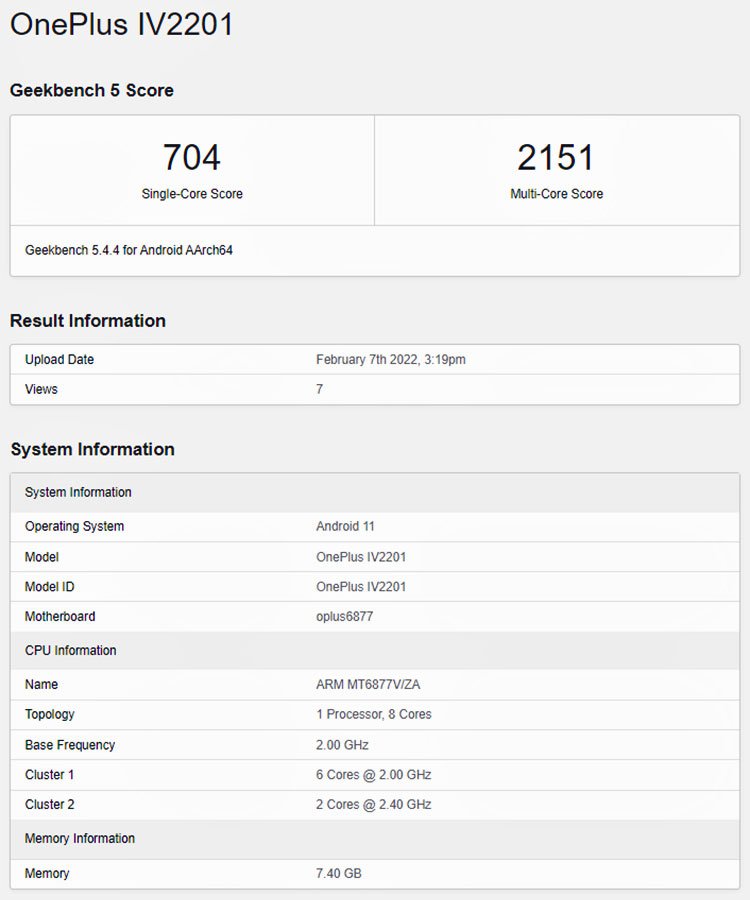Screen dimensions: 750x900
Task: Select the views count value 7
Action: tap(320, 389)
